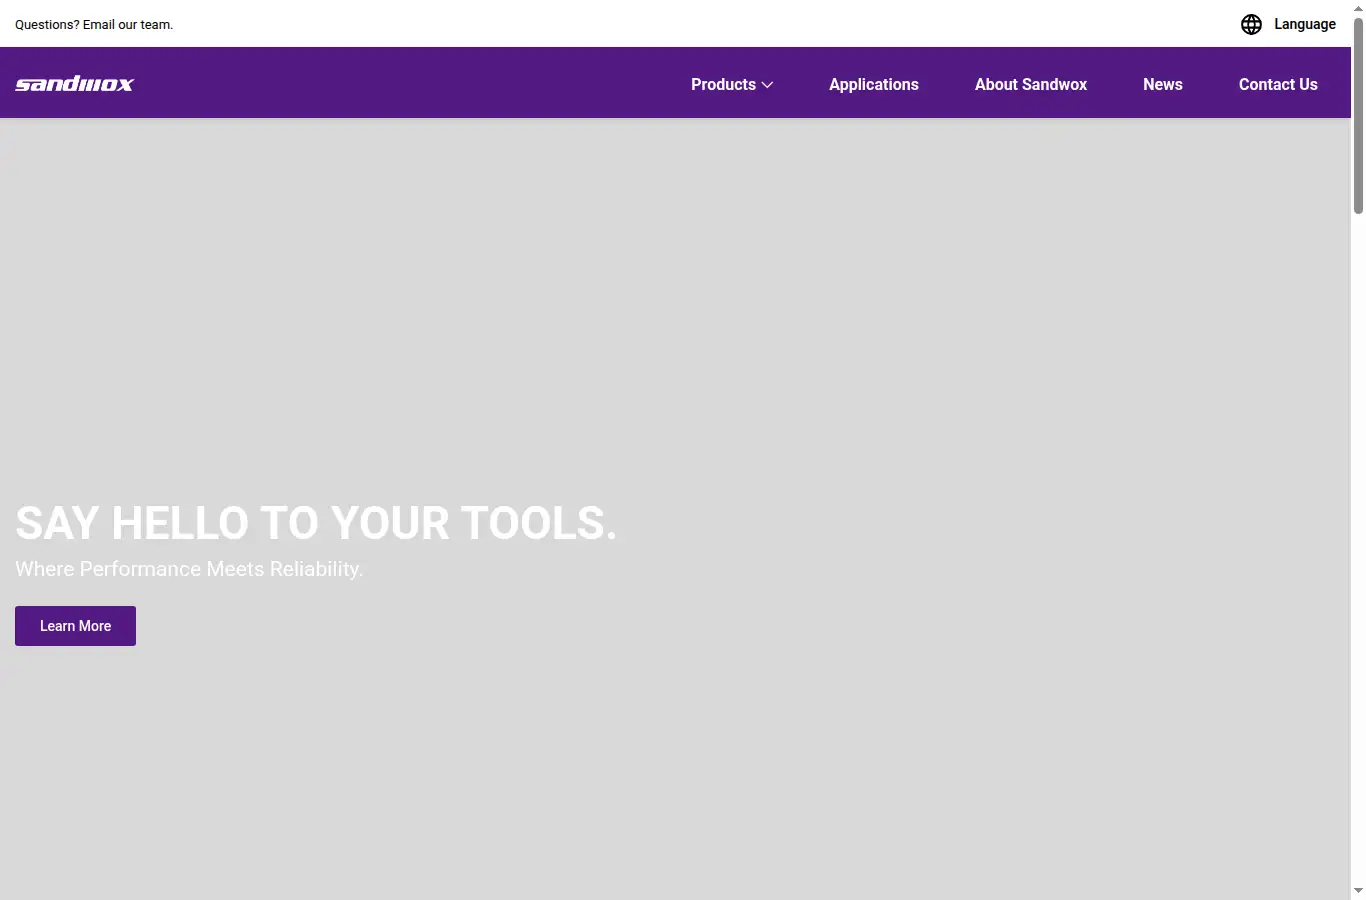The image size is (1366, 900).
Task: Click the Sandwox logo
Action: 74,84
